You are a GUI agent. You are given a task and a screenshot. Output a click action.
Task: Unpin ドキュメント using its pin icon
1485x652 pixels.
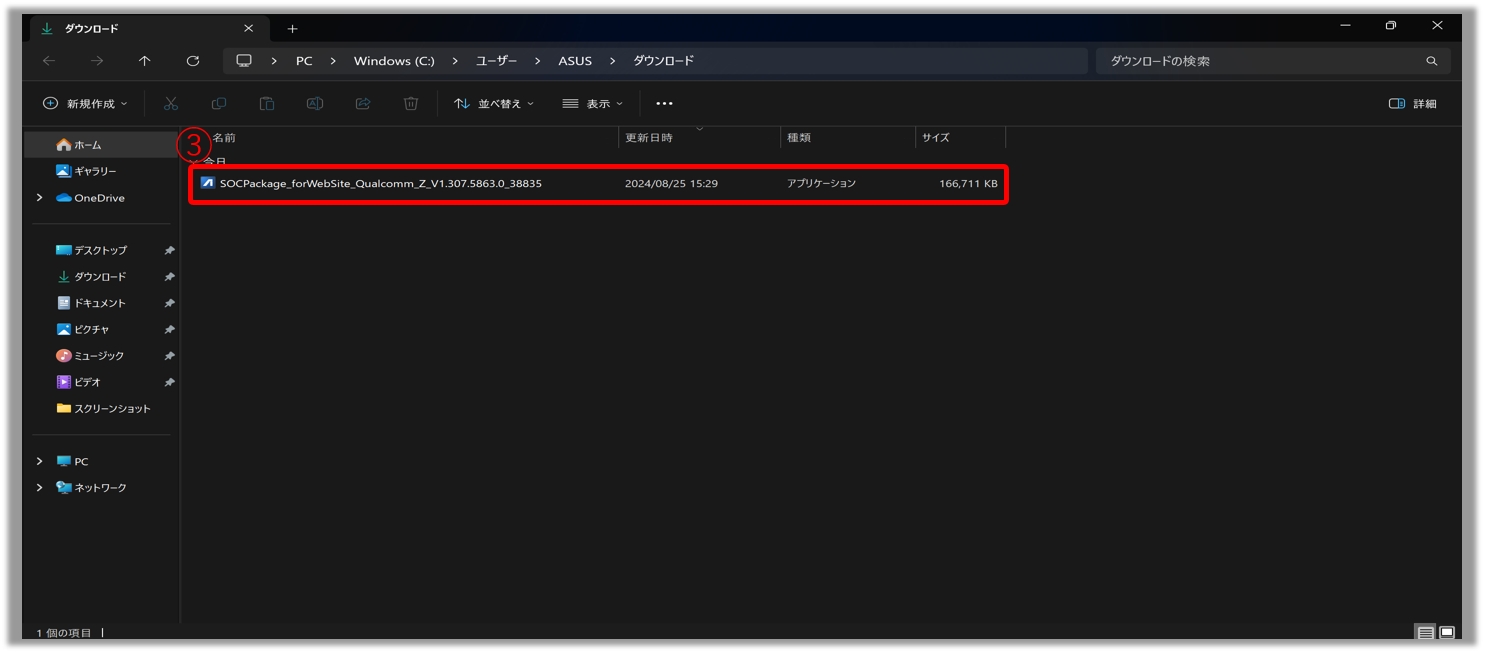click(169, 303)
